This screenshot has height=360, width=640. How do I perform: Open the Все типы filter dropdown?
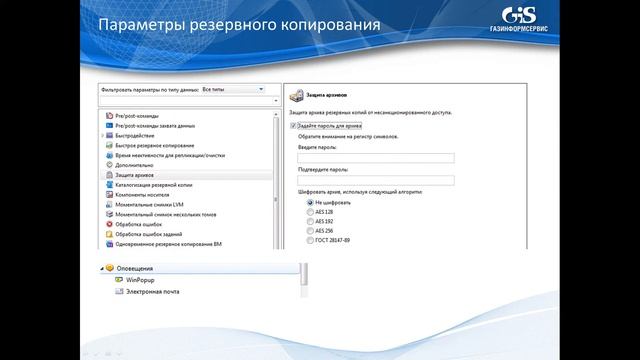point(233,89)
